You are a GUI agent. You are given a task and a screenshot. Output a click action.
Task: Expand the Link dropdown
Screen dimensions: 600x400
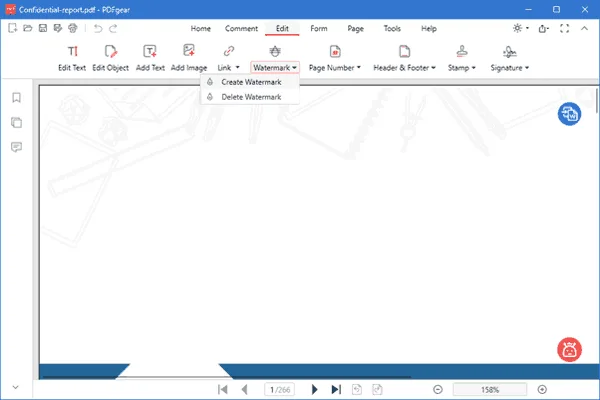pos(228,57)
